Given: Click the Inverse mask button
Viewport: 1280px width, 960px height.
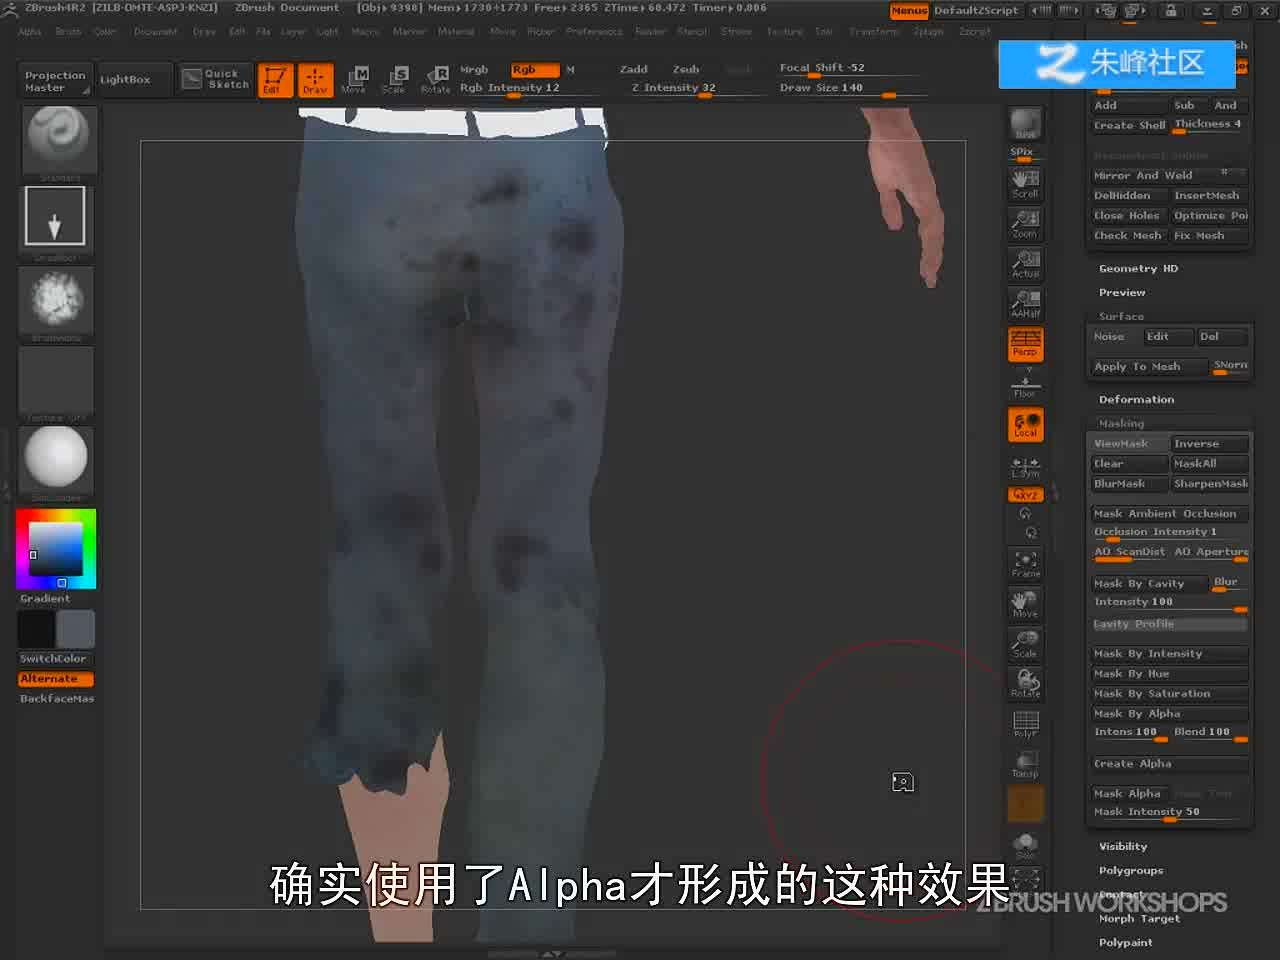Looking at the screenshot, I should tap(1209, 444).
